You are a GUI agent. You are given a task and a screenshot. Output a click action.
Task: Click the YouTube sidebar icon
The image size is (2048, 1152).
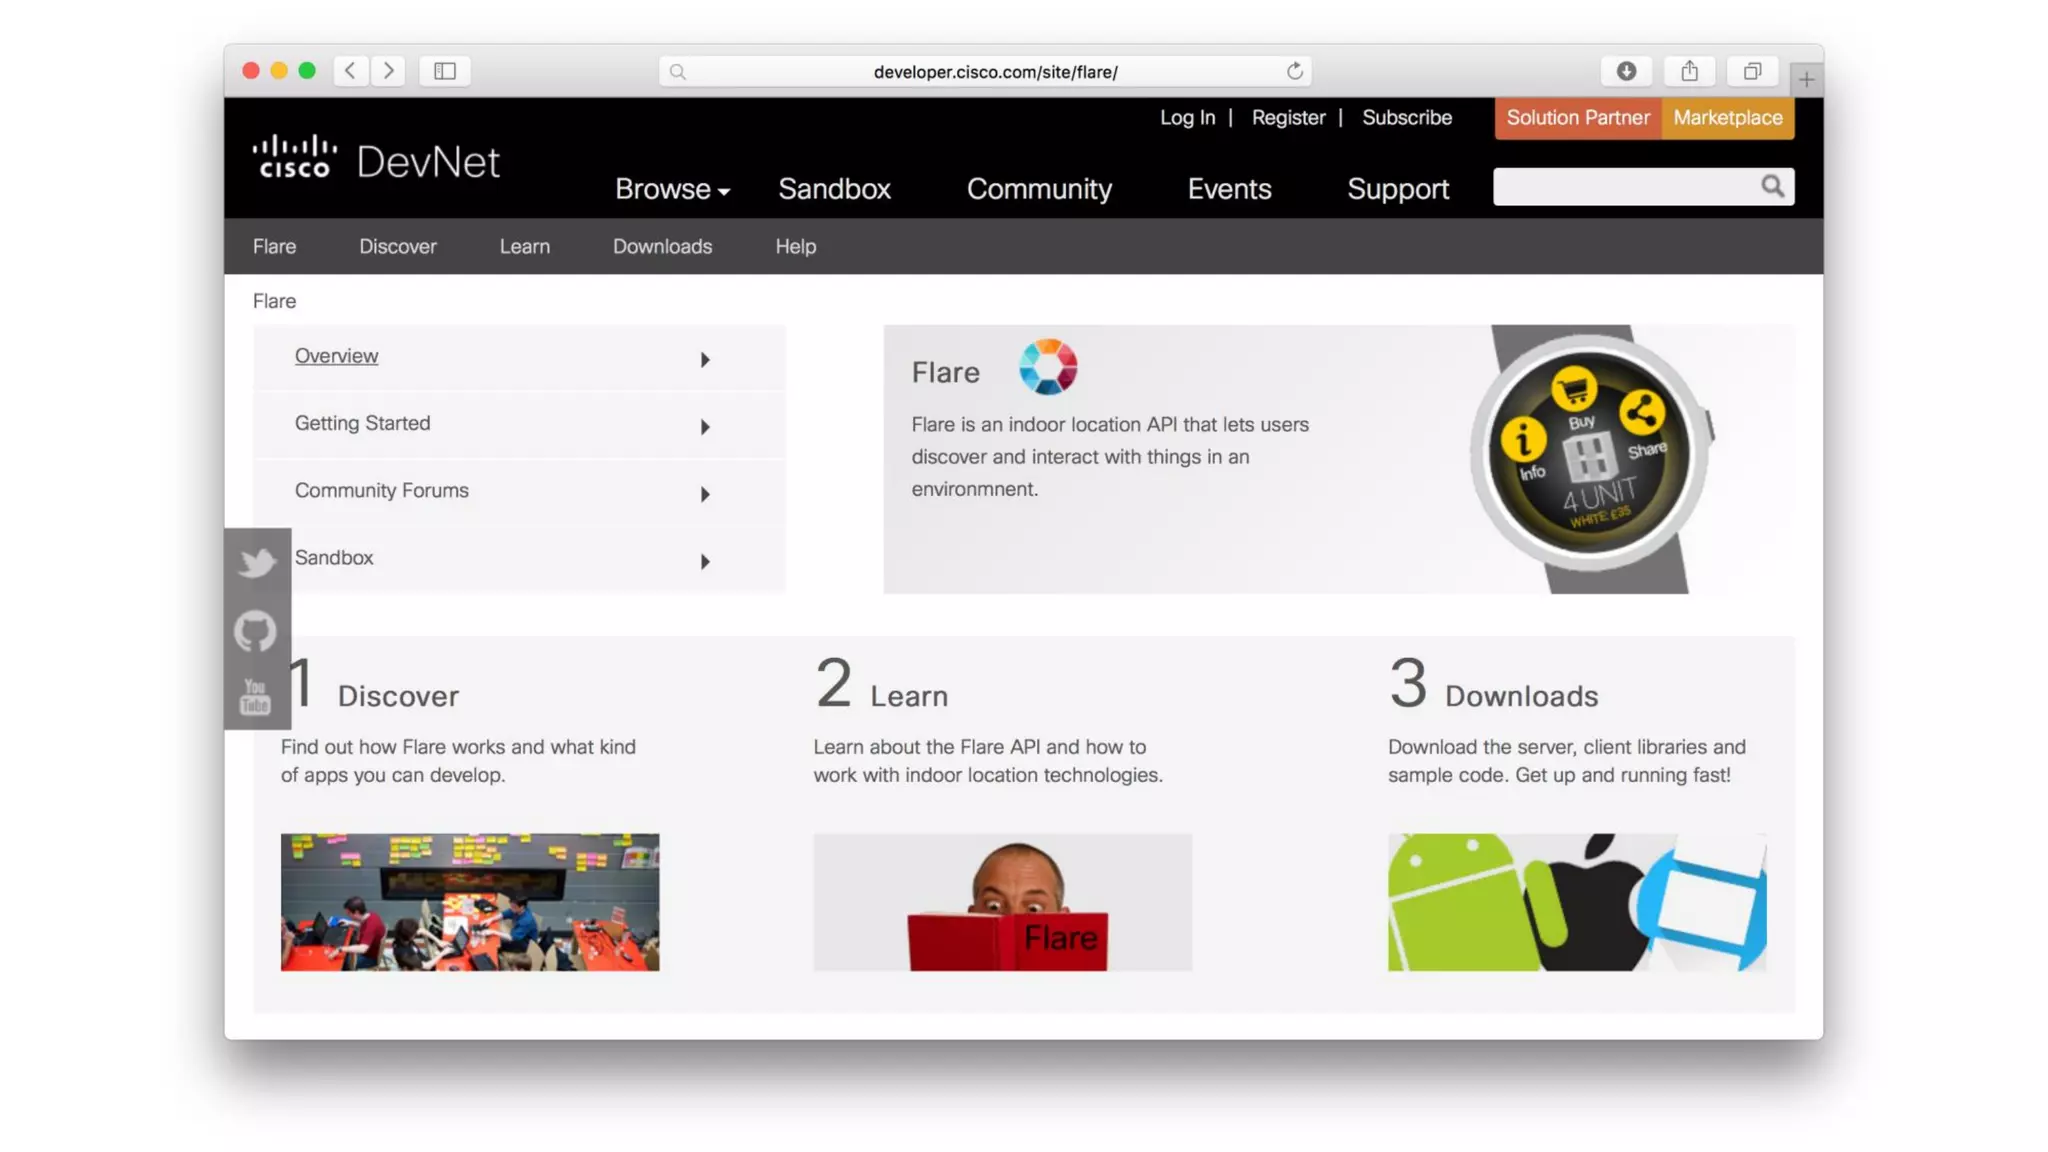coord(255,697)
